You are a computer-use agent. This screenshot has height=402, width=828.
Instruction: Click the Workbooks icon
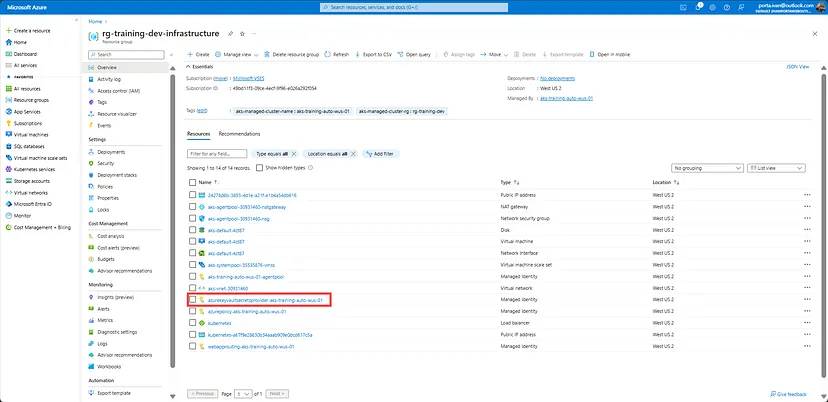(x=92, y=367)
